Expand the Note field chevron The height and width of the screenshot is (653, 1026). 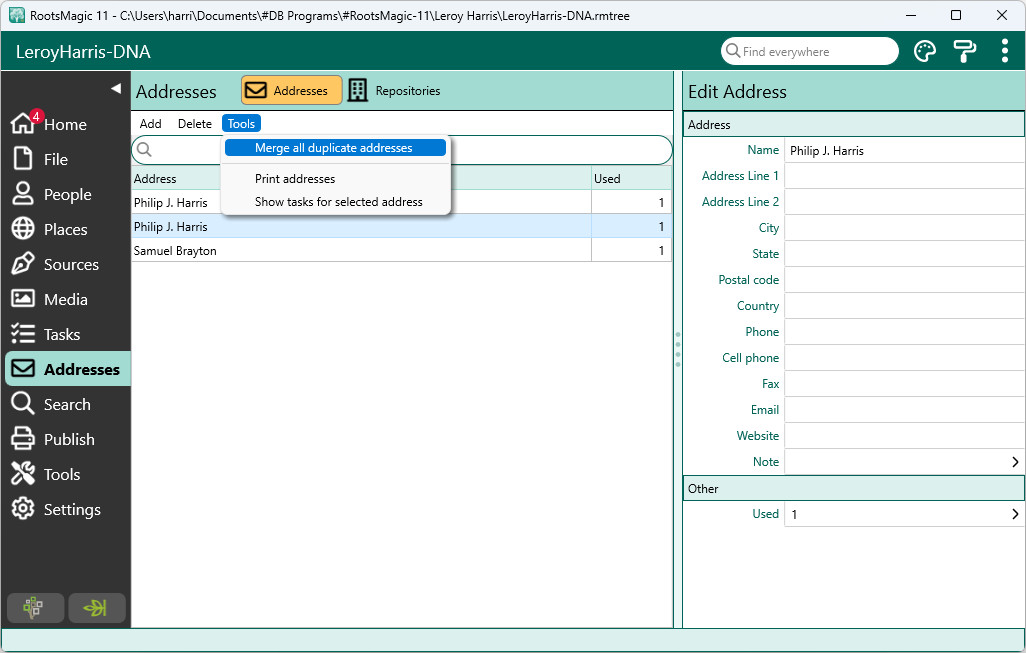coord(1015,462)
